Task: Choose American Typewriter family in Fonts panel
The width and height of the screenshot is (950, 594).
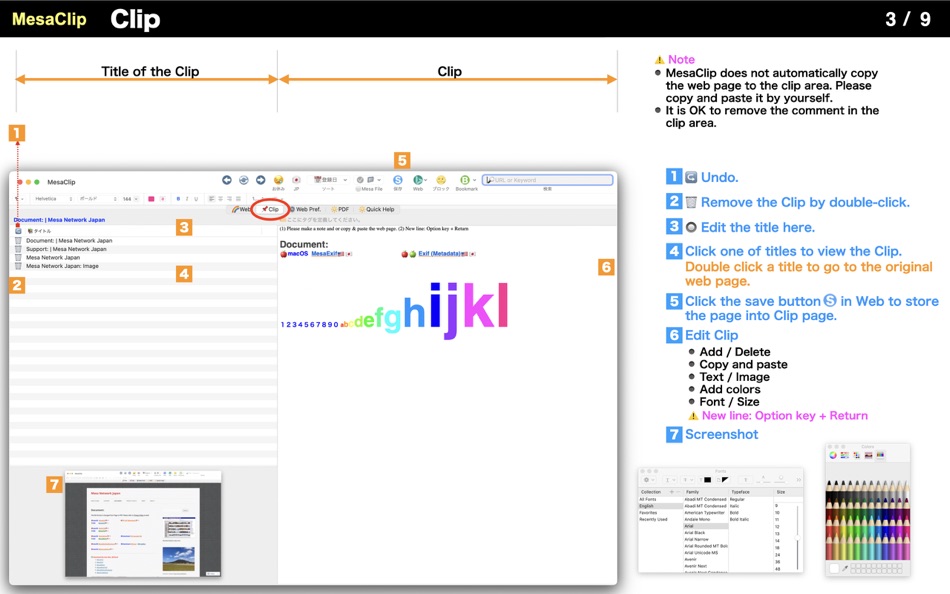Action: coord(705,513)
